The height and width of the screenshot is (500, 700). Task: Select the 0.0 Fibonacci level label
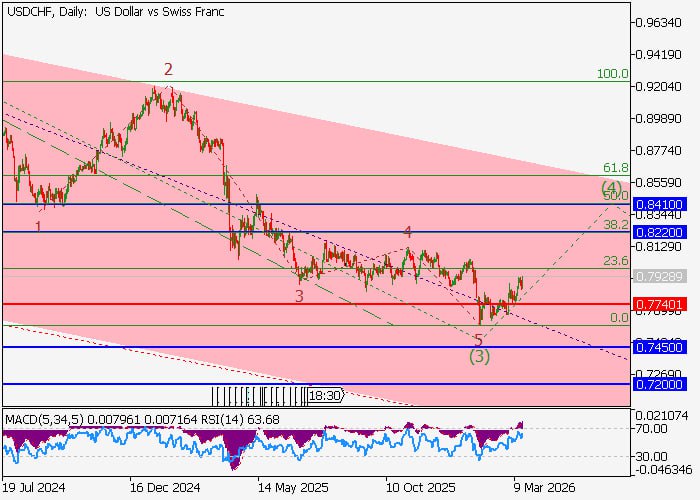619,318
